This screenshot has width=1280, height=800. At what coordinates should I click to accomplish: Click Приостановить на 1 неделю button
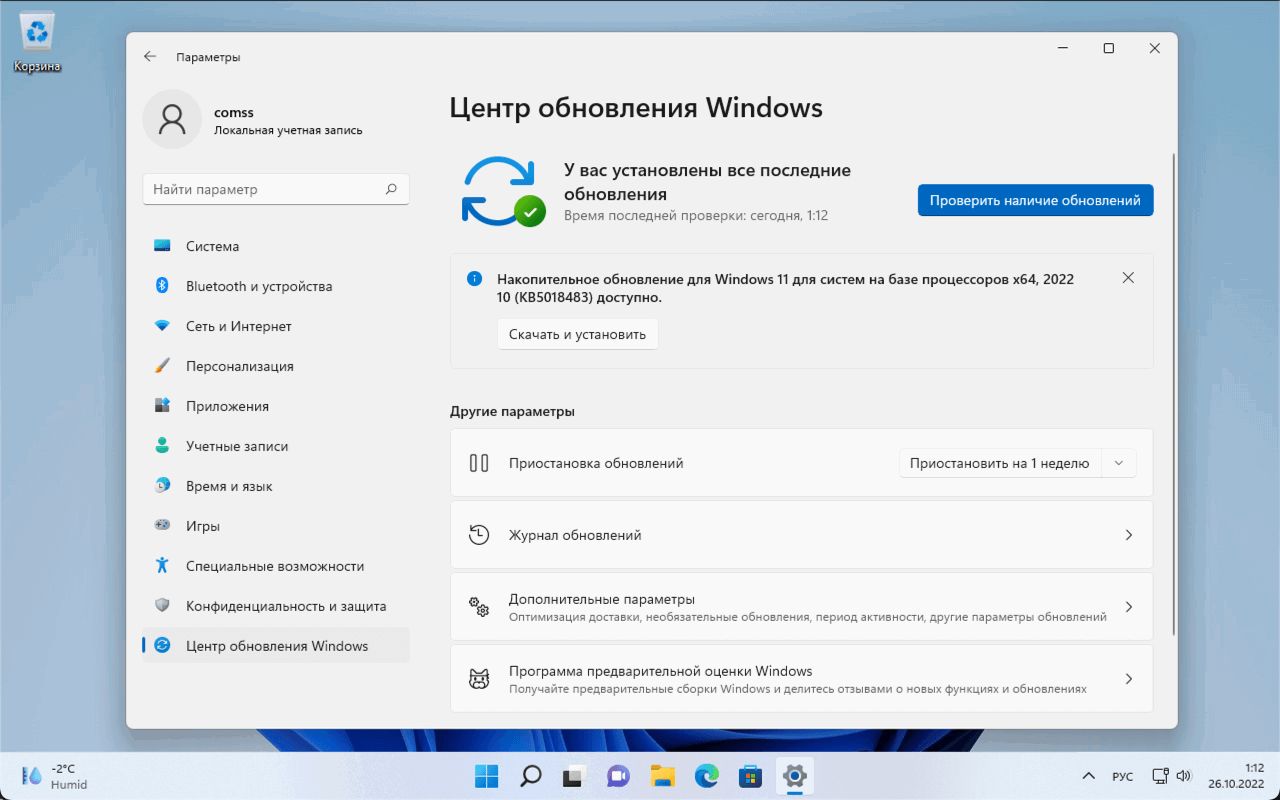point(1000,463)
